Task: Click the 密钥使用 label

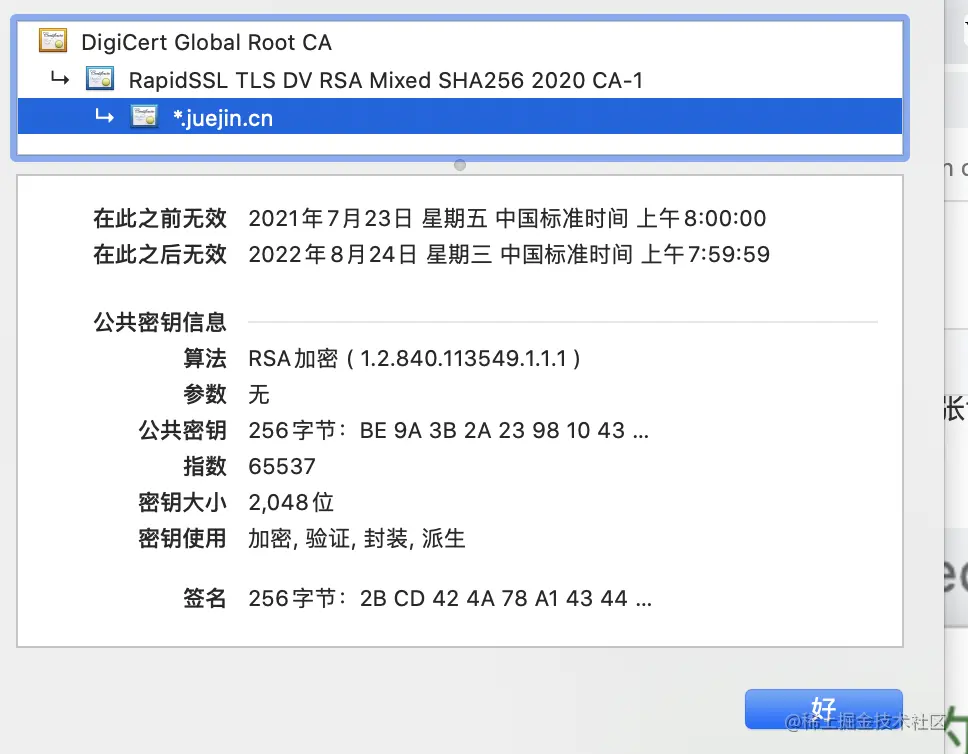Action: [x=183, y=538]
